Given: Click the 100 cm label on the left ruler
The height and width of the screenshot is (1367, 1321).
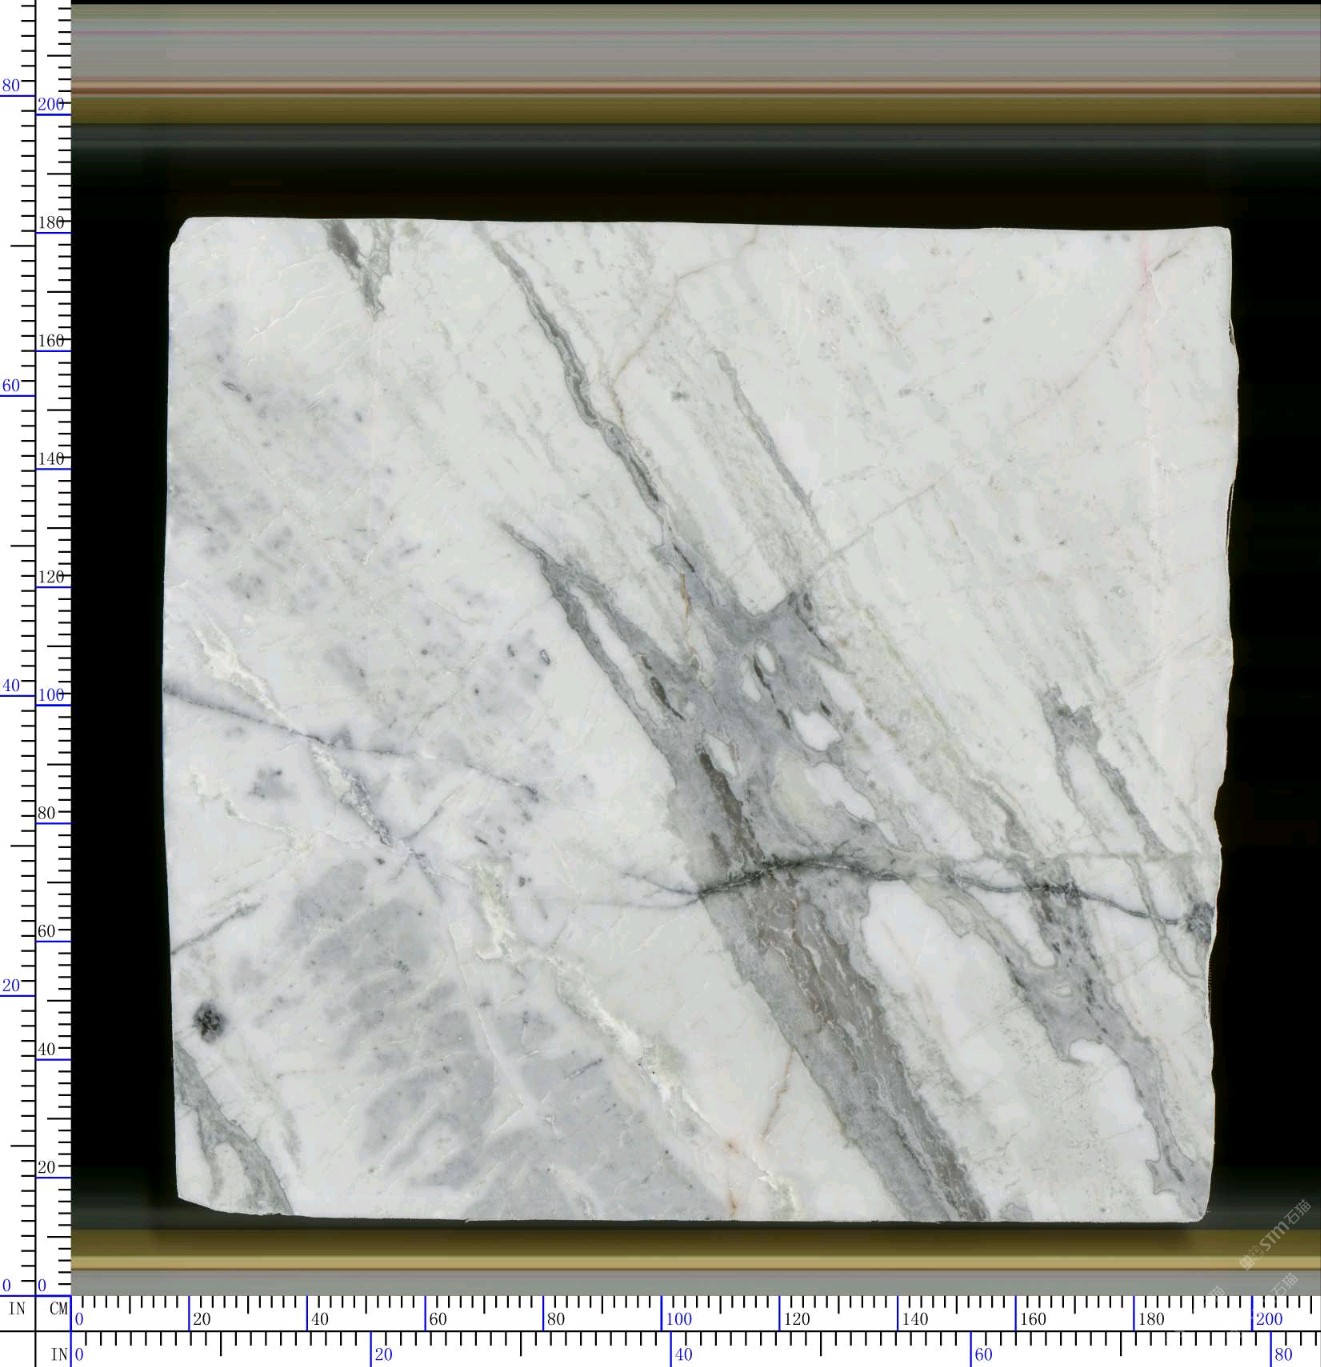Looking at the screenshot, I should [x=50, y=695].
